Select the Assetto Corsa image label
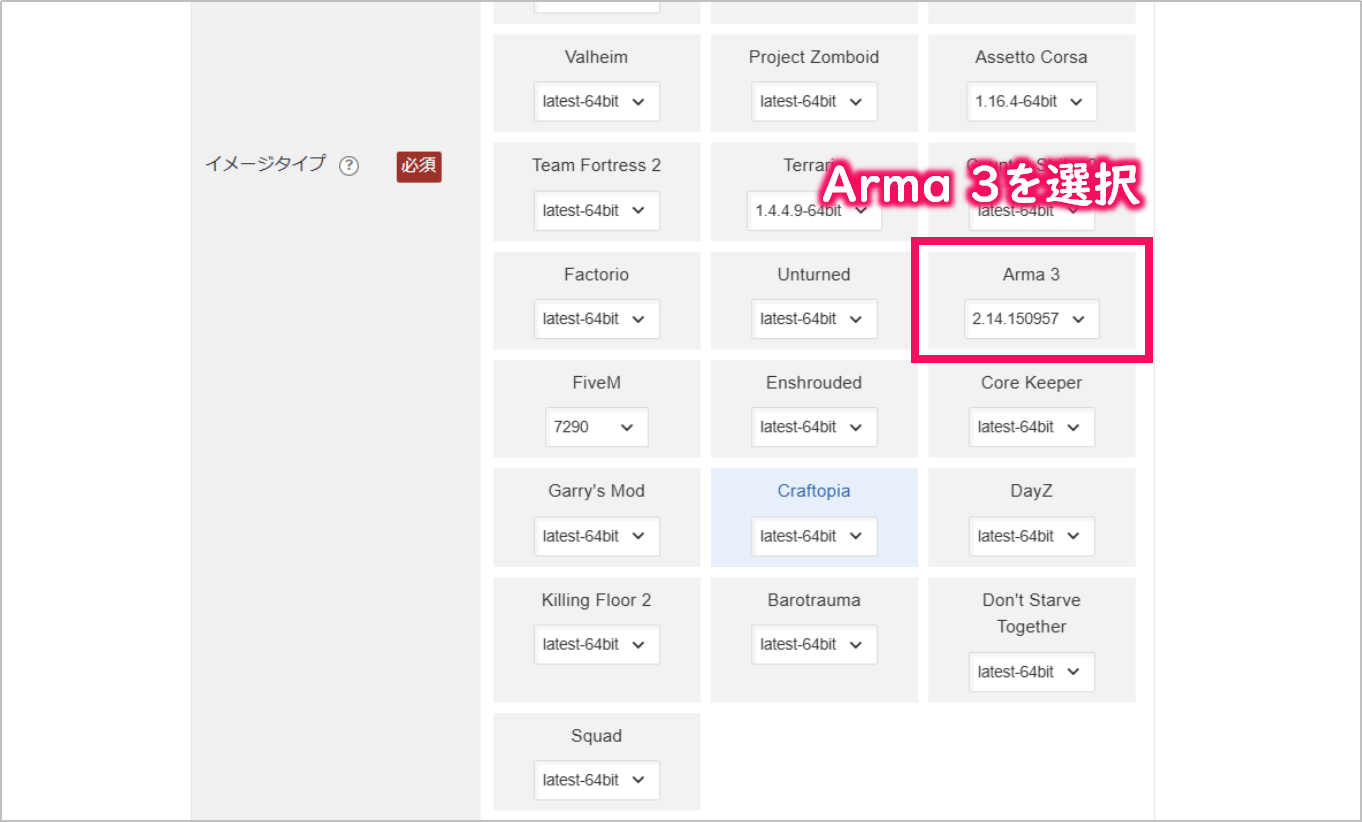This screenshot has height=822, width=1362. click(x=1031, y=57)
